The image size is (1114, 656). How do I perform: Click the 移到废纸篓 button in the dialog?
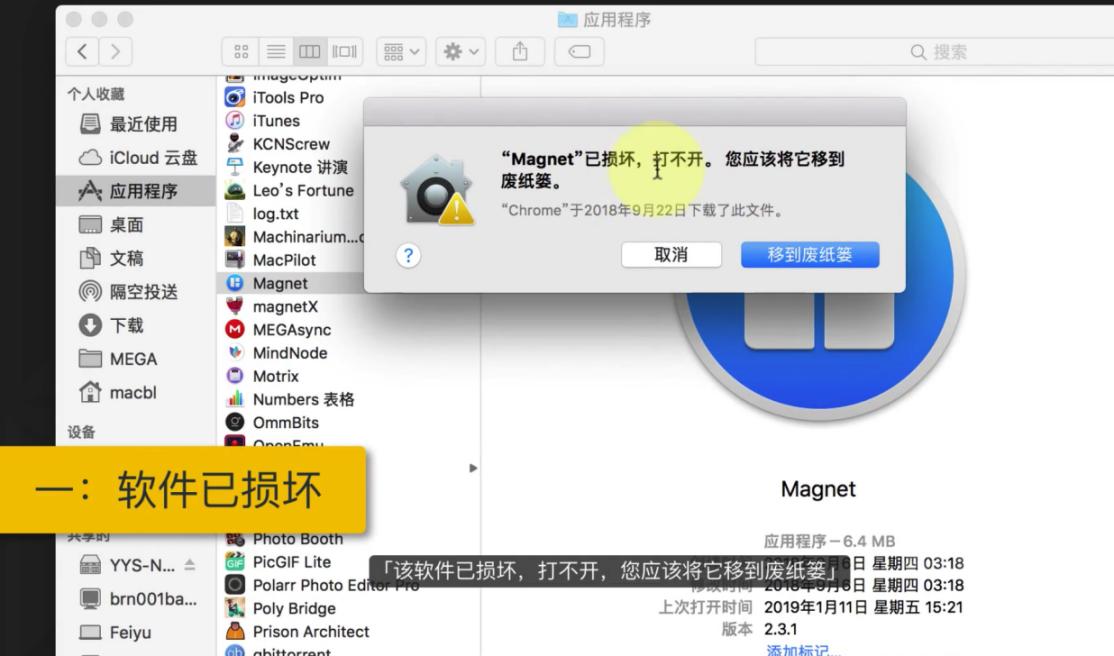809,255
